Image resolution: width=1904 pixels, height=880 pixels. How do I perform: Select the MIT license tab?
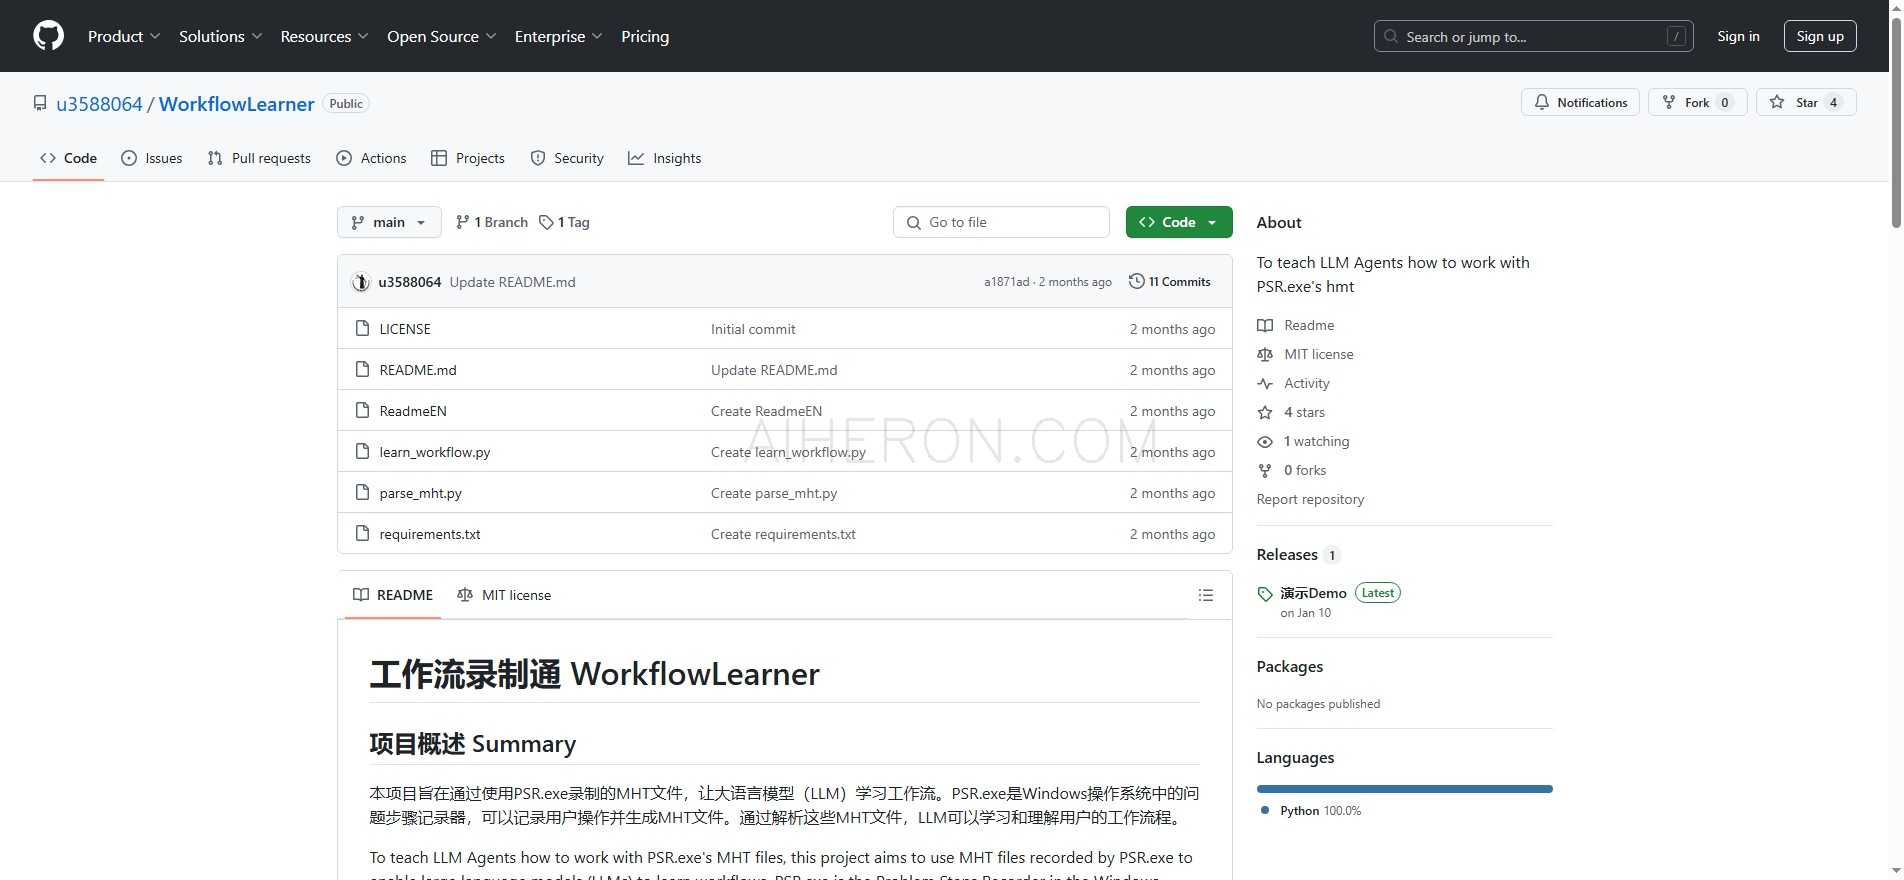pos(504,595)
